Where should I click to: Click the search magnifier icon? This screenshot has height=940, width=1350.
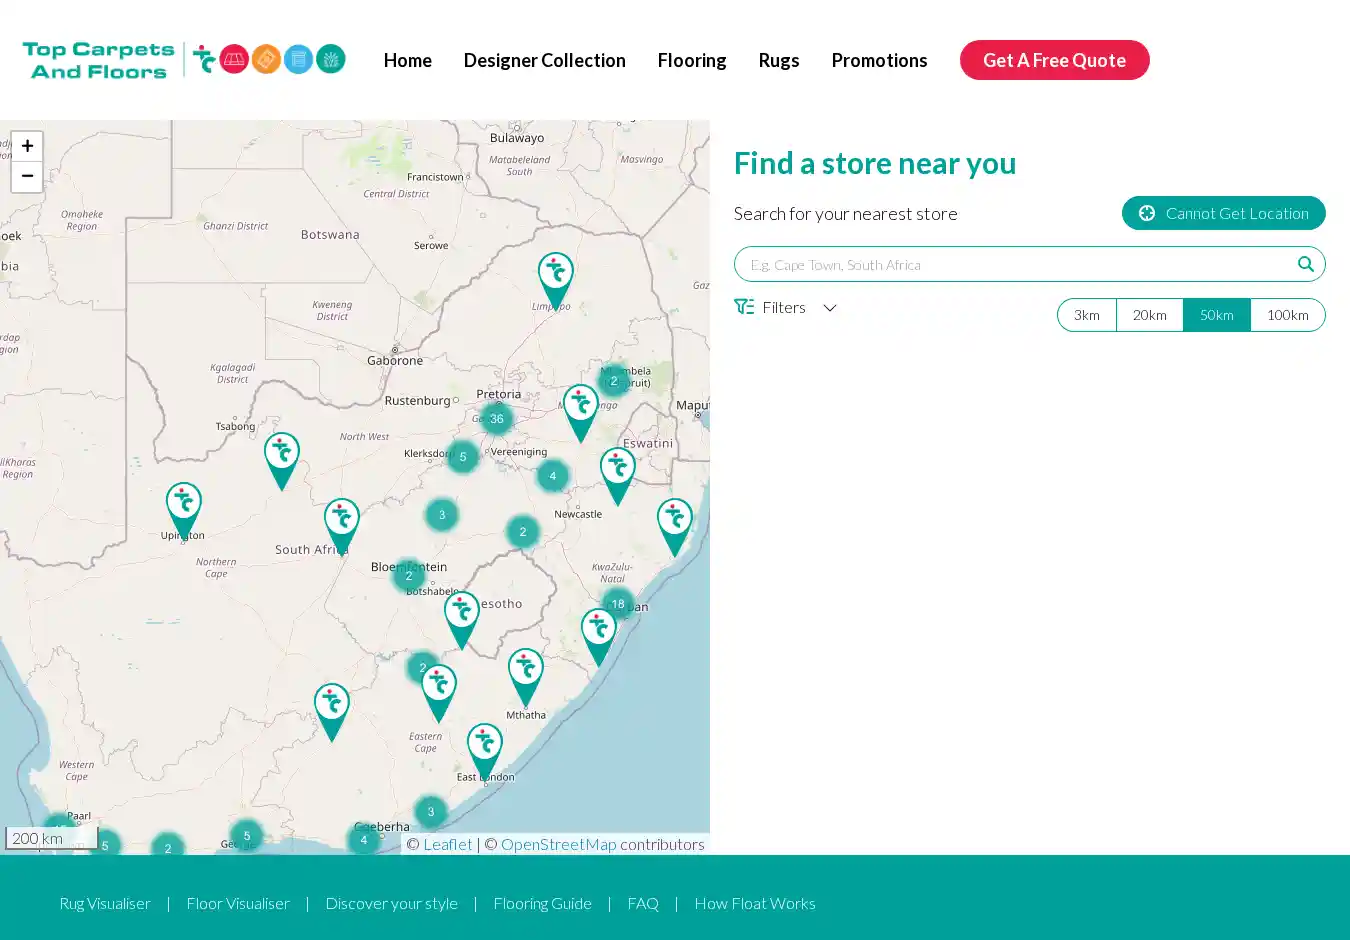pos(1305,264)
